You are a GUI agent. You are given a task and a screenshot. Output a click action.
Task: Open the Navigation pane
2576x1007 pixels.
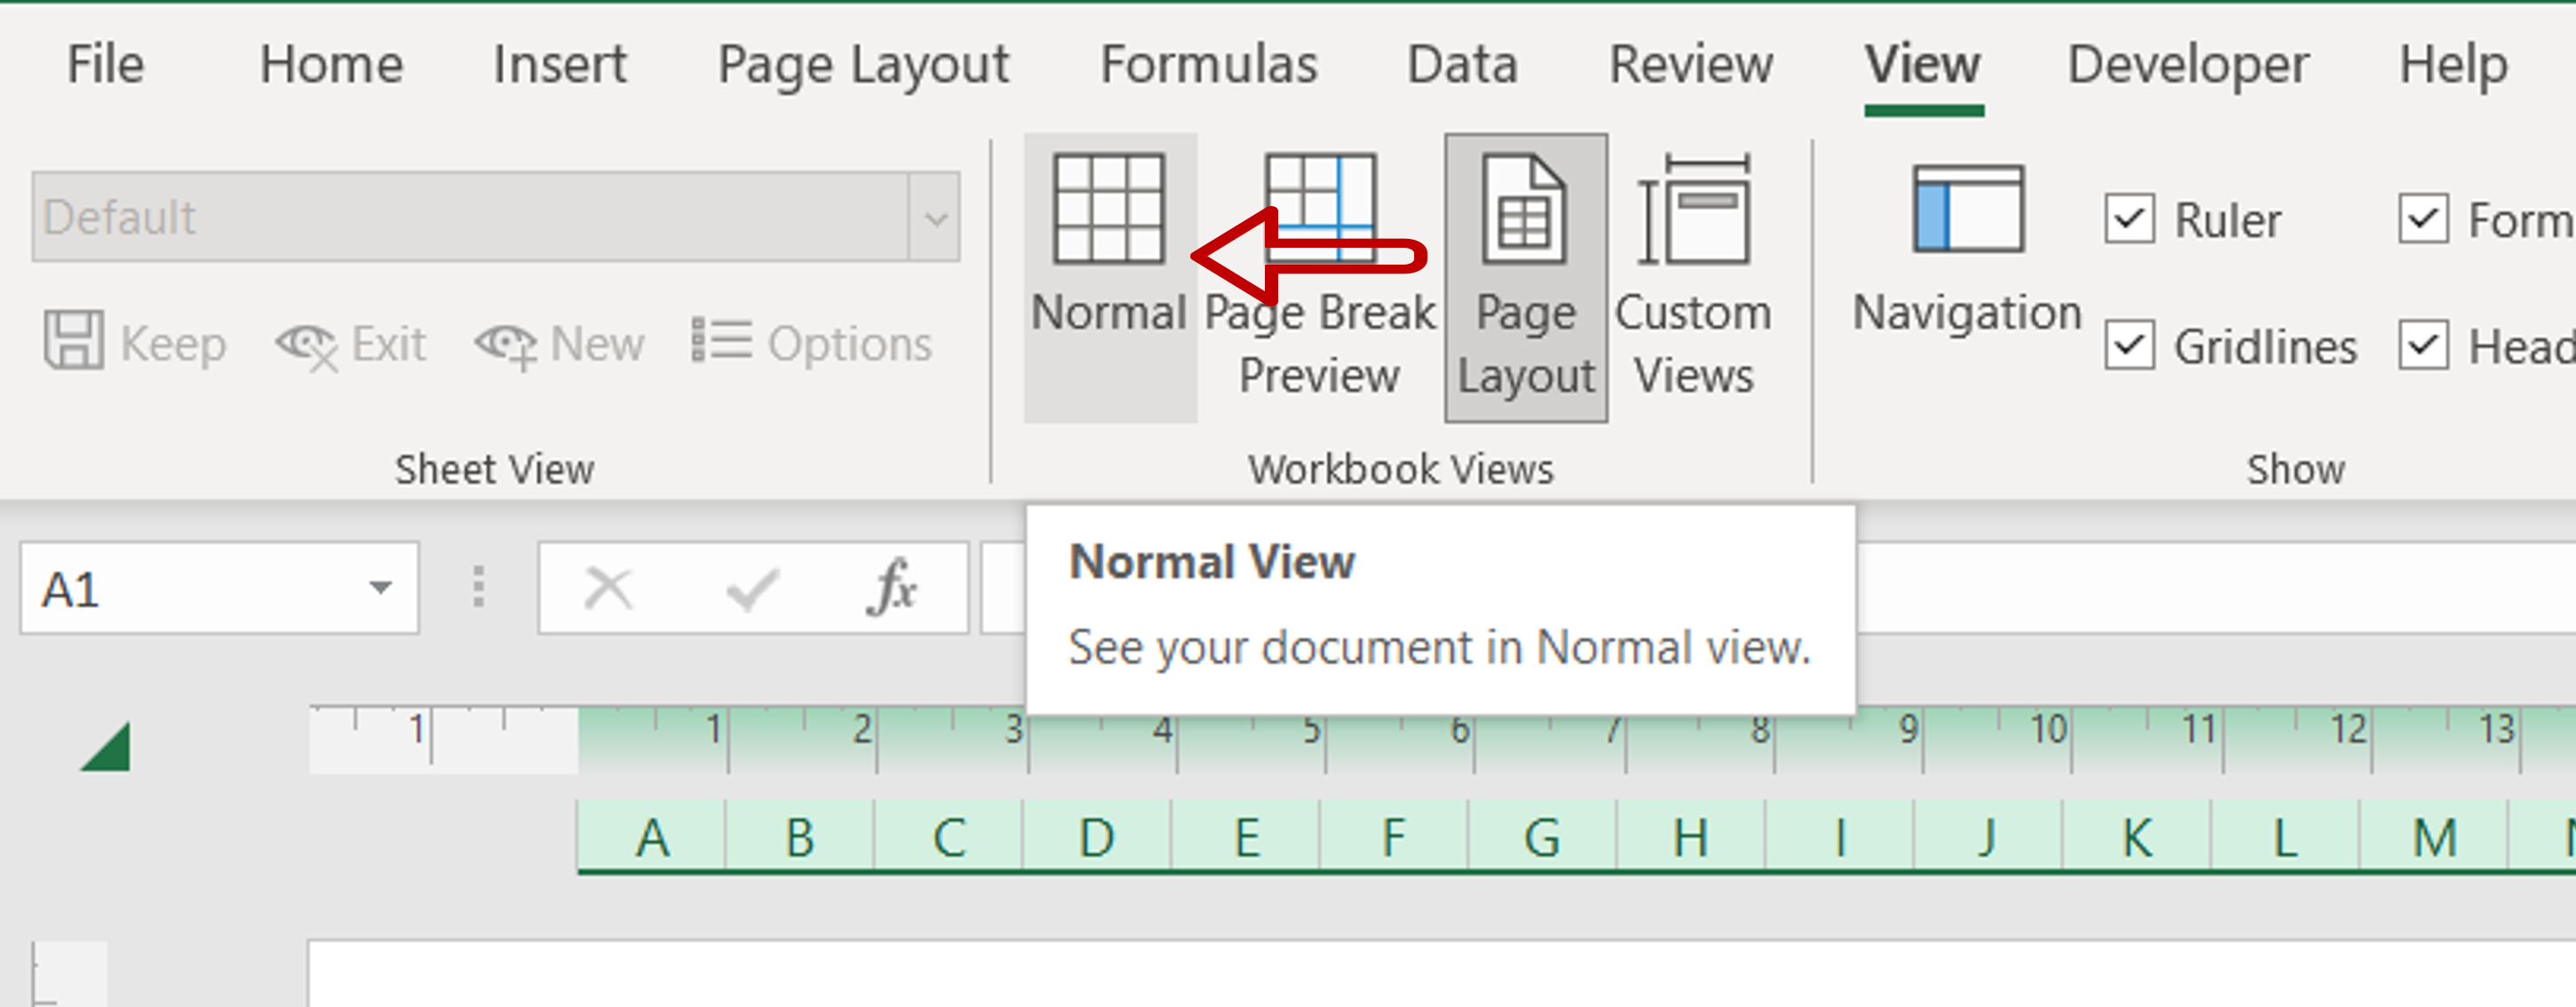(x=1964, y=250)
